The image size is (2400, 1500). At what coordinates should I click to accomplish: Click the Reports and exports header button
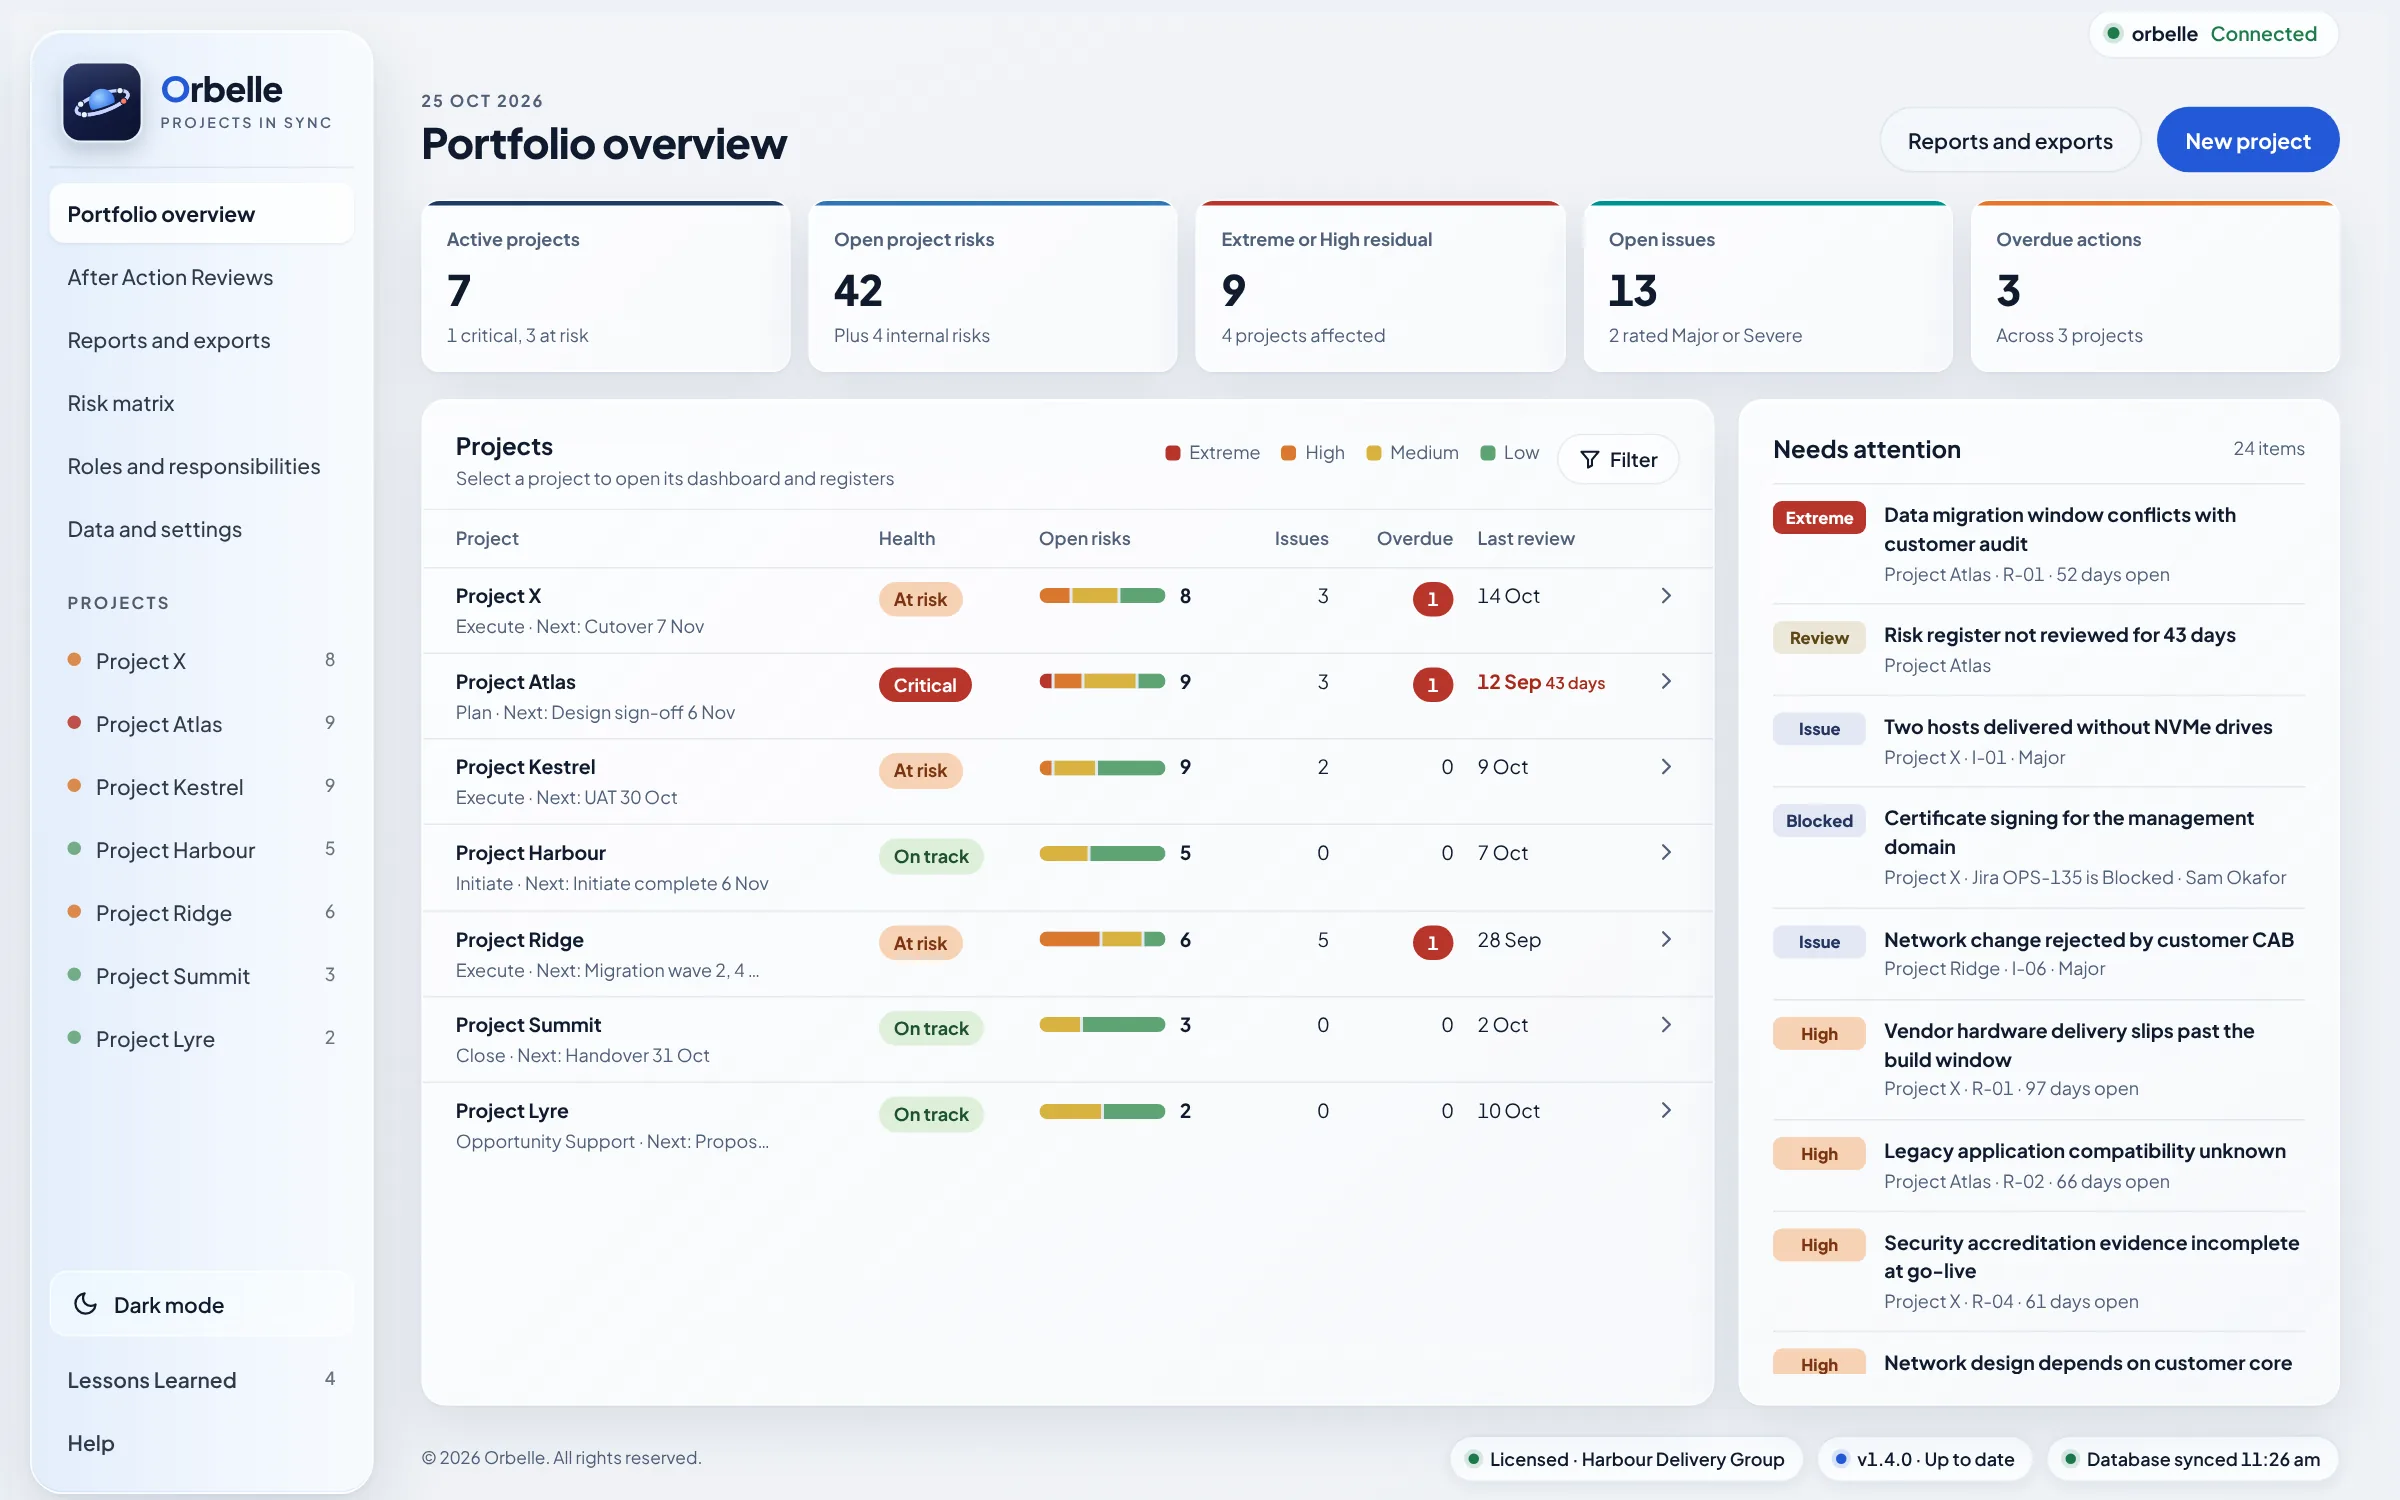pos(2010,141)
